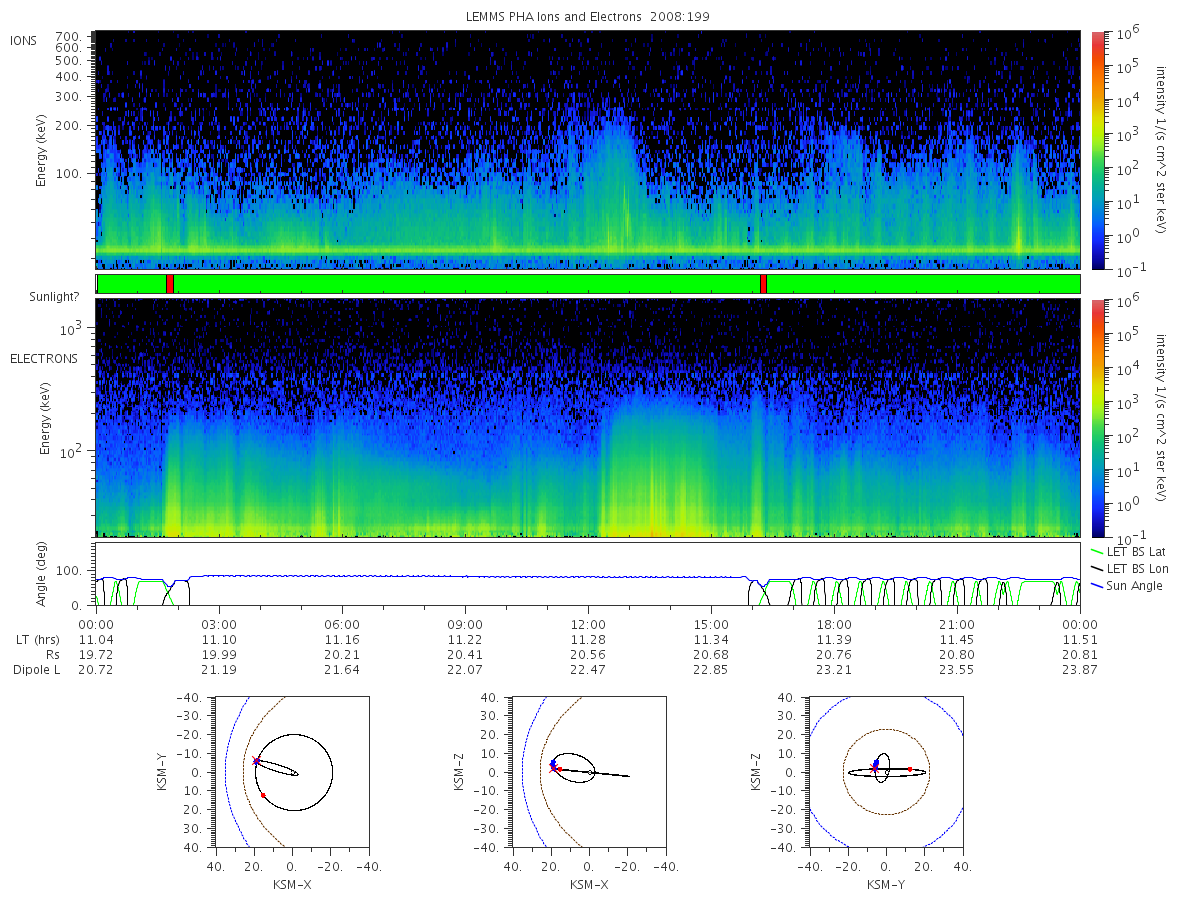Click the 12:00 time axis label

(x=588, y=622)
